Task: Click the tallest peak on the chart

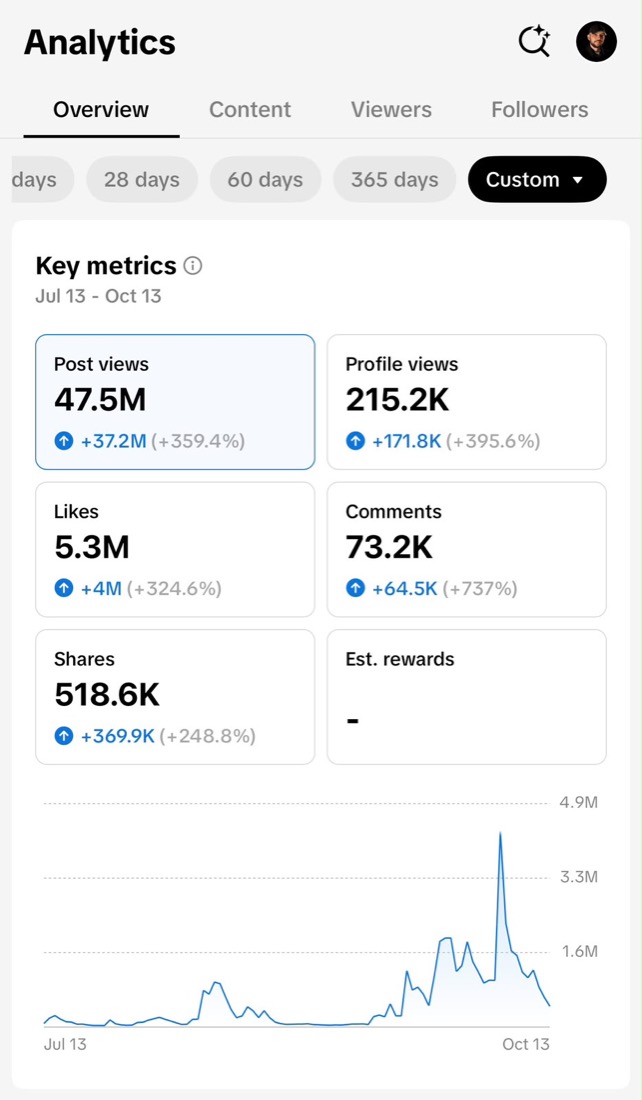Action: click(x=500, y=835)
